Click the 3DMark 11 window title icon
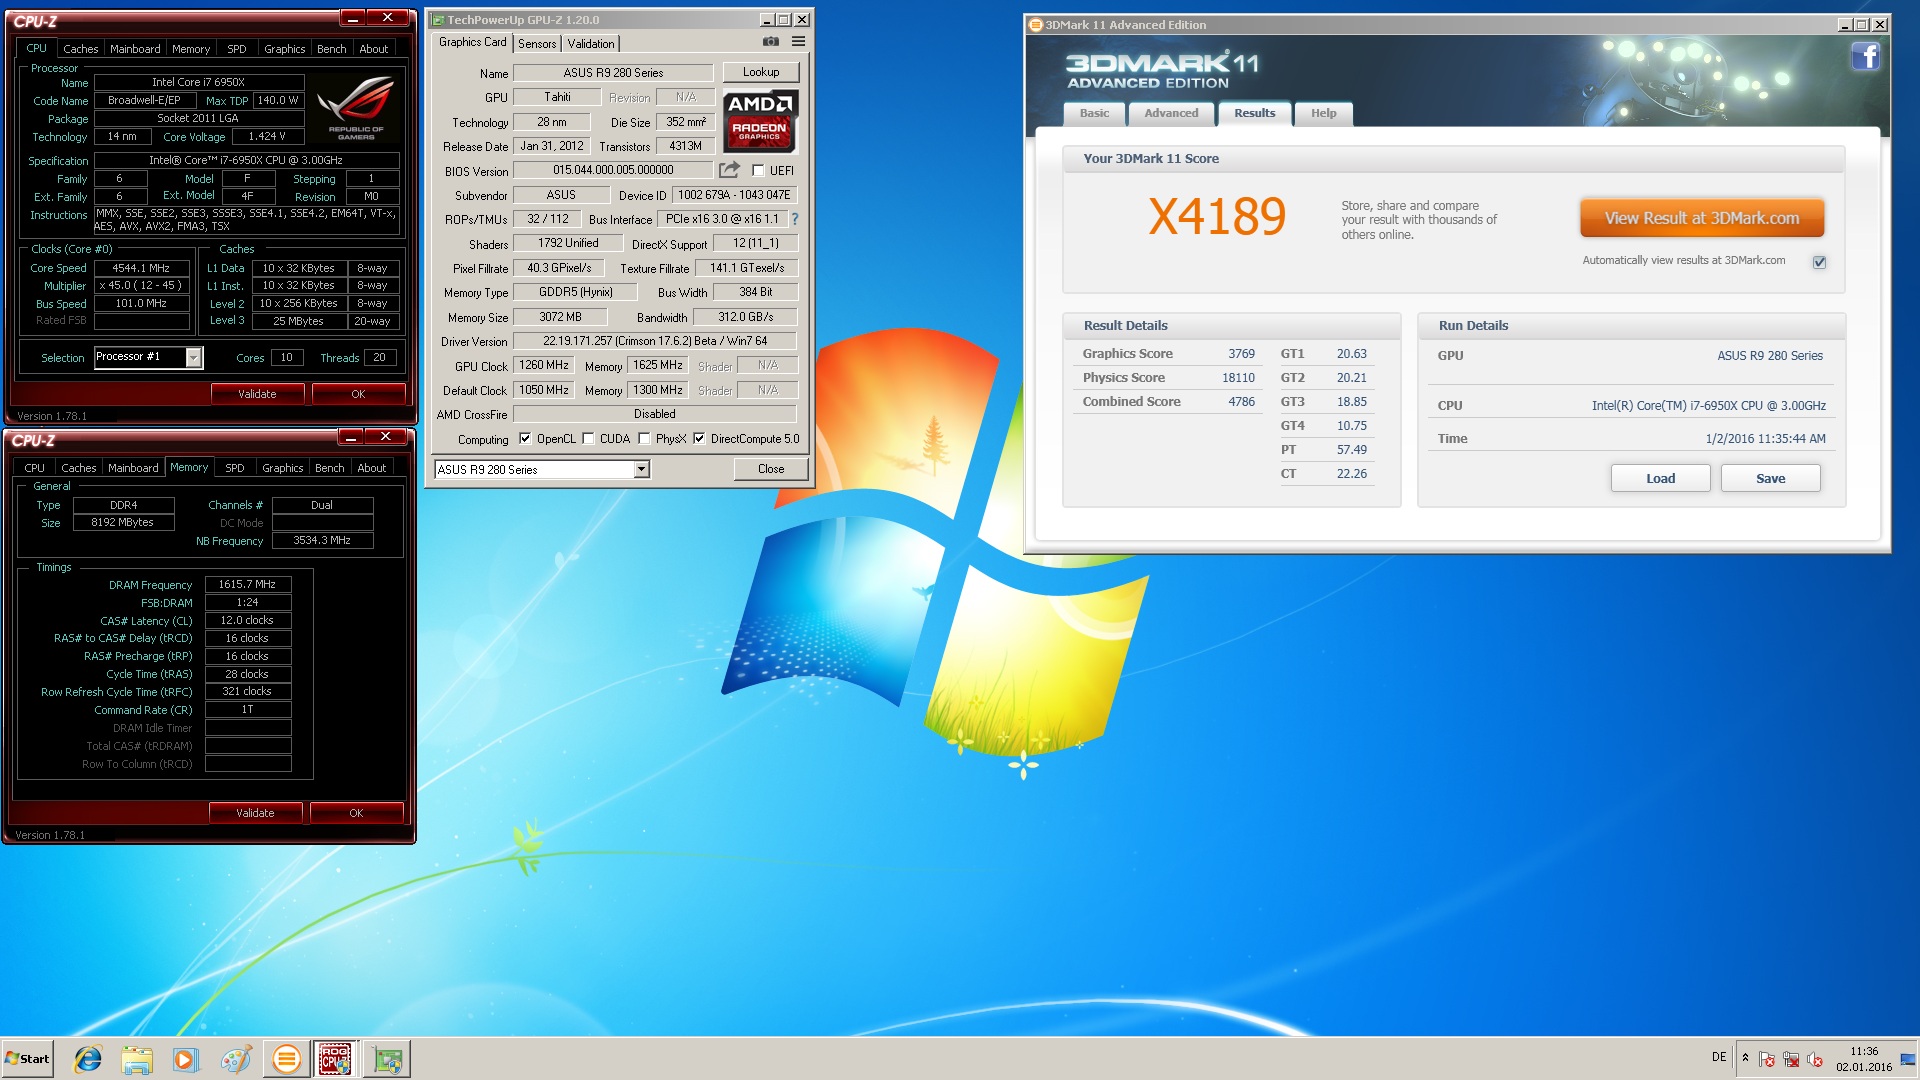 (x=1036, y=25)
